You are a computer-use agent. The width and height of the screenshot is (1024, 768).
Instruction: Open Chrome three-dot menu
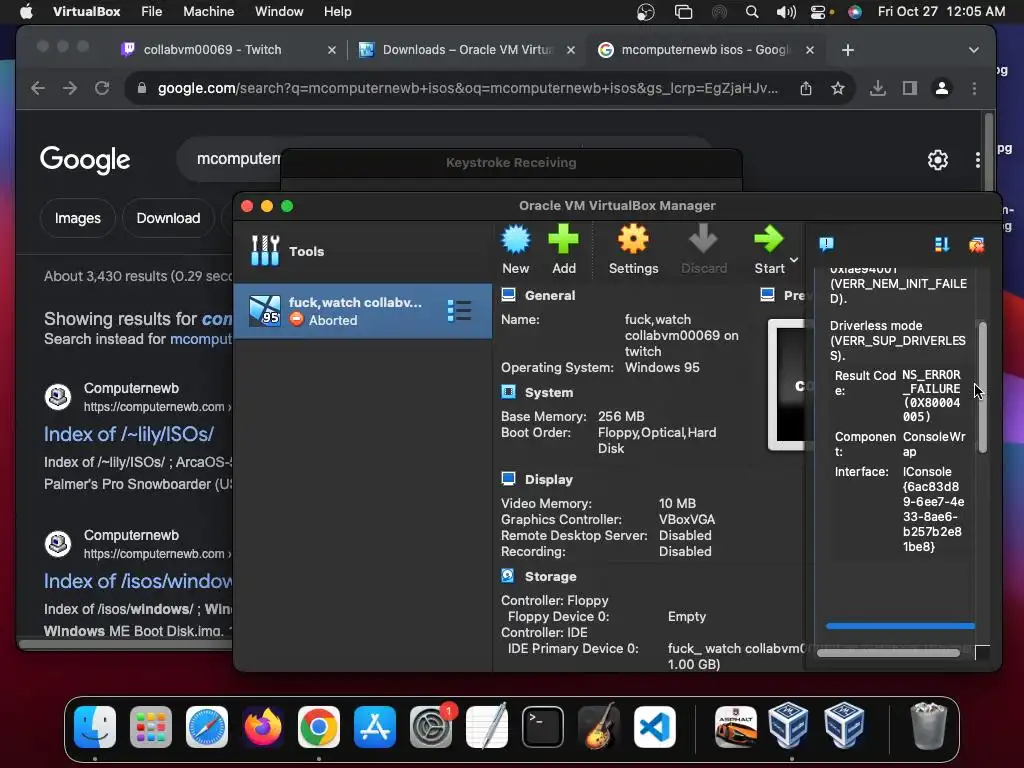point(974,88)
